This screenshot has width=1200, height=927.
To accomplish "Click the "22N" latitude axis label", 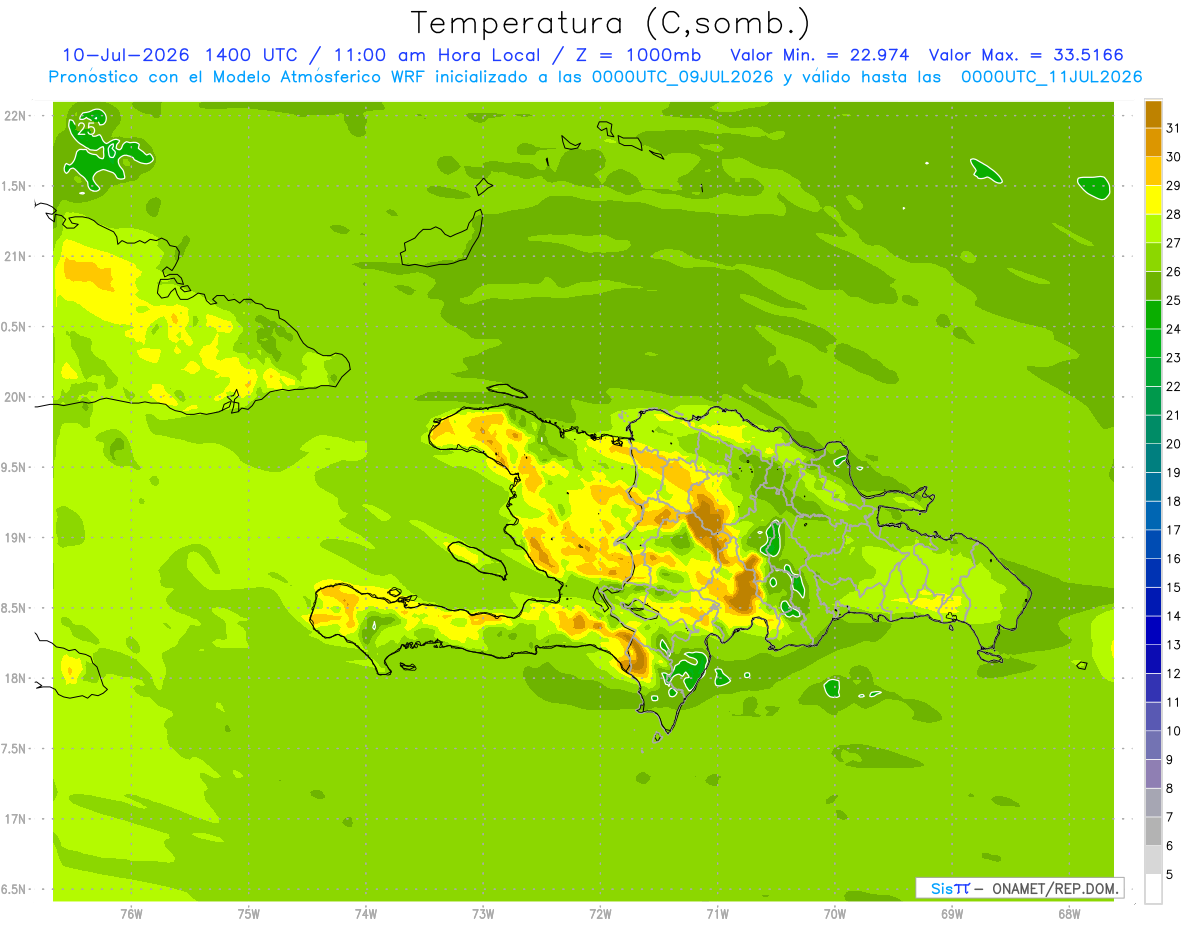I will tap(16, 116).
